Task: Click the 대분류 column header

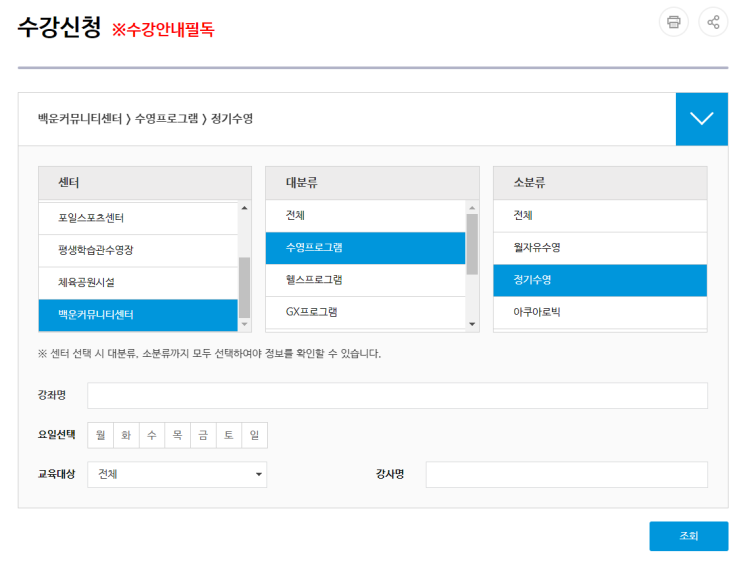Action: pyautogui.click(x=372, y=183)
